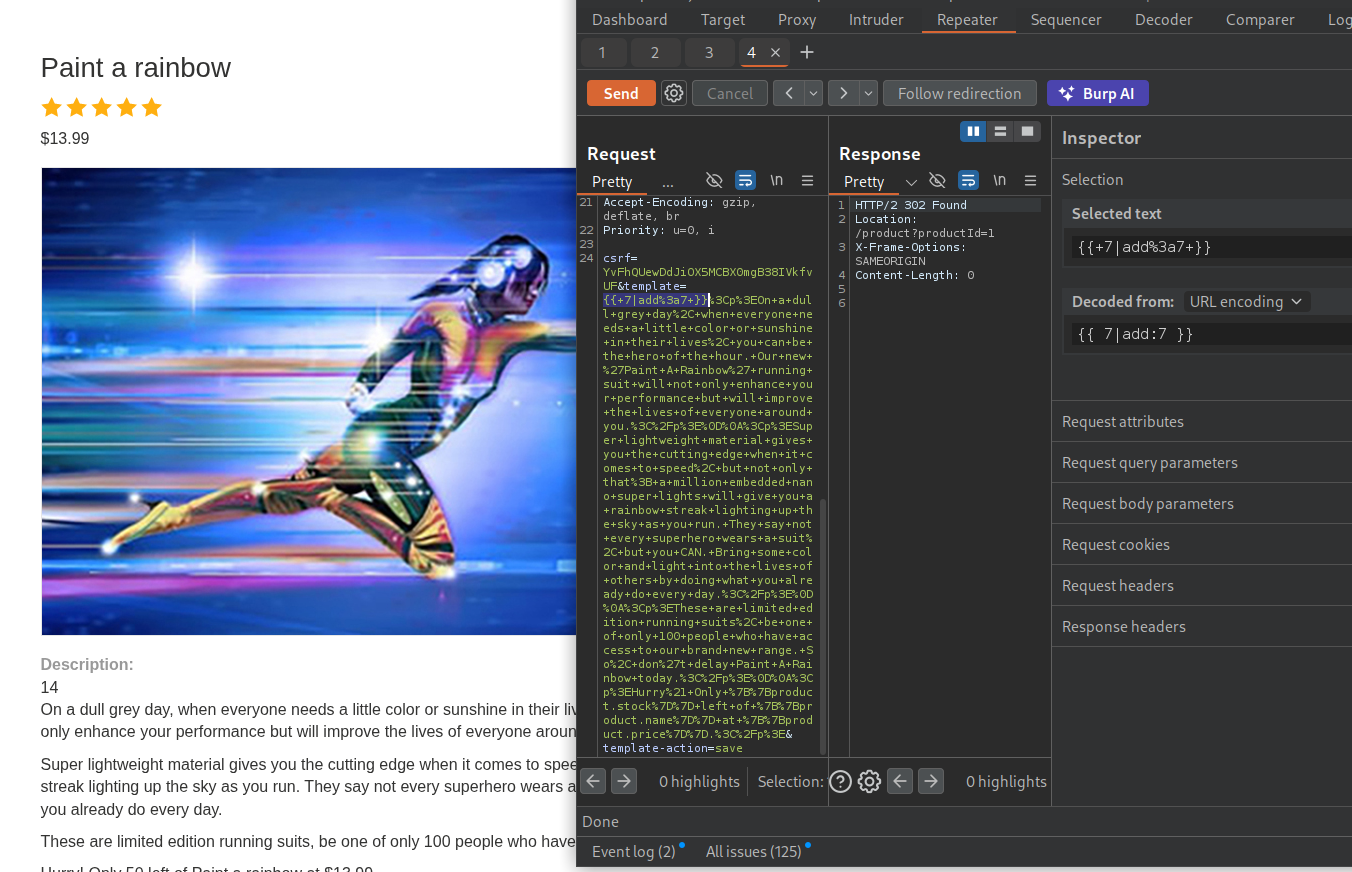The width and height of the screenshot is (1352, 872).
Task: Click the Response panel hamburger menu icon
Action: pyautogui.click(x=1030, y=181)
